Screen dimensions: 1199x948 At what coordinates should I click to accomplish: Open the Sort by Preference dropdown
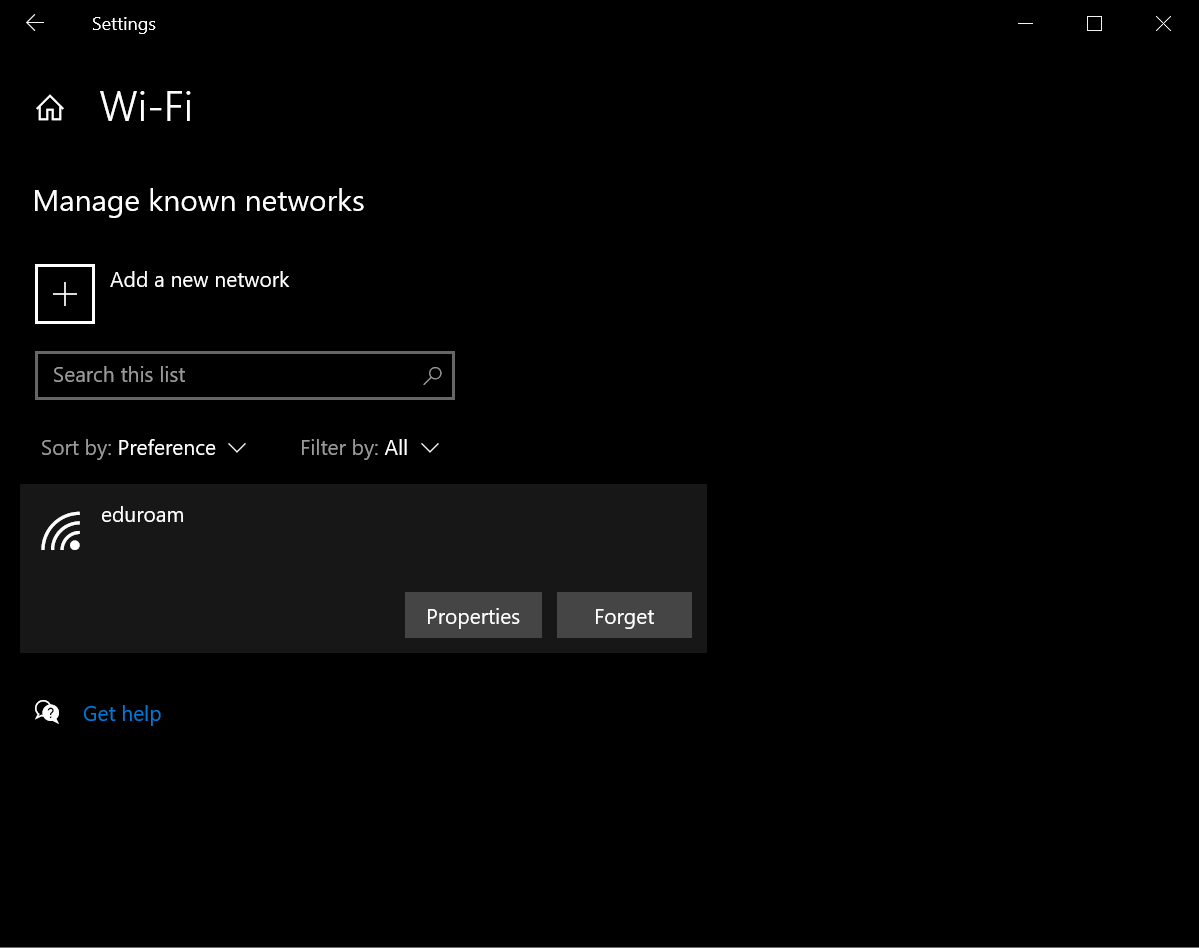point(144,448)
